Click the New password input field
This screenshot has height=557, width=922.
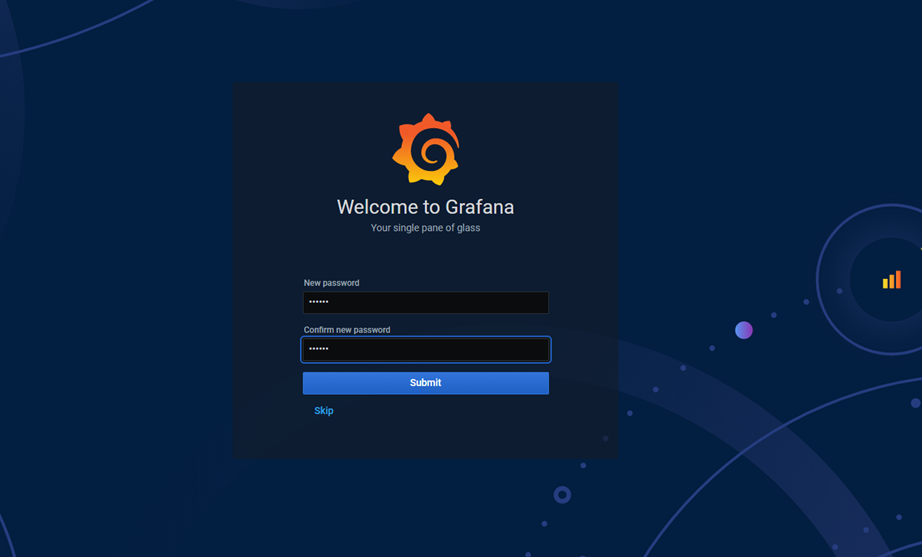(426, 302)
